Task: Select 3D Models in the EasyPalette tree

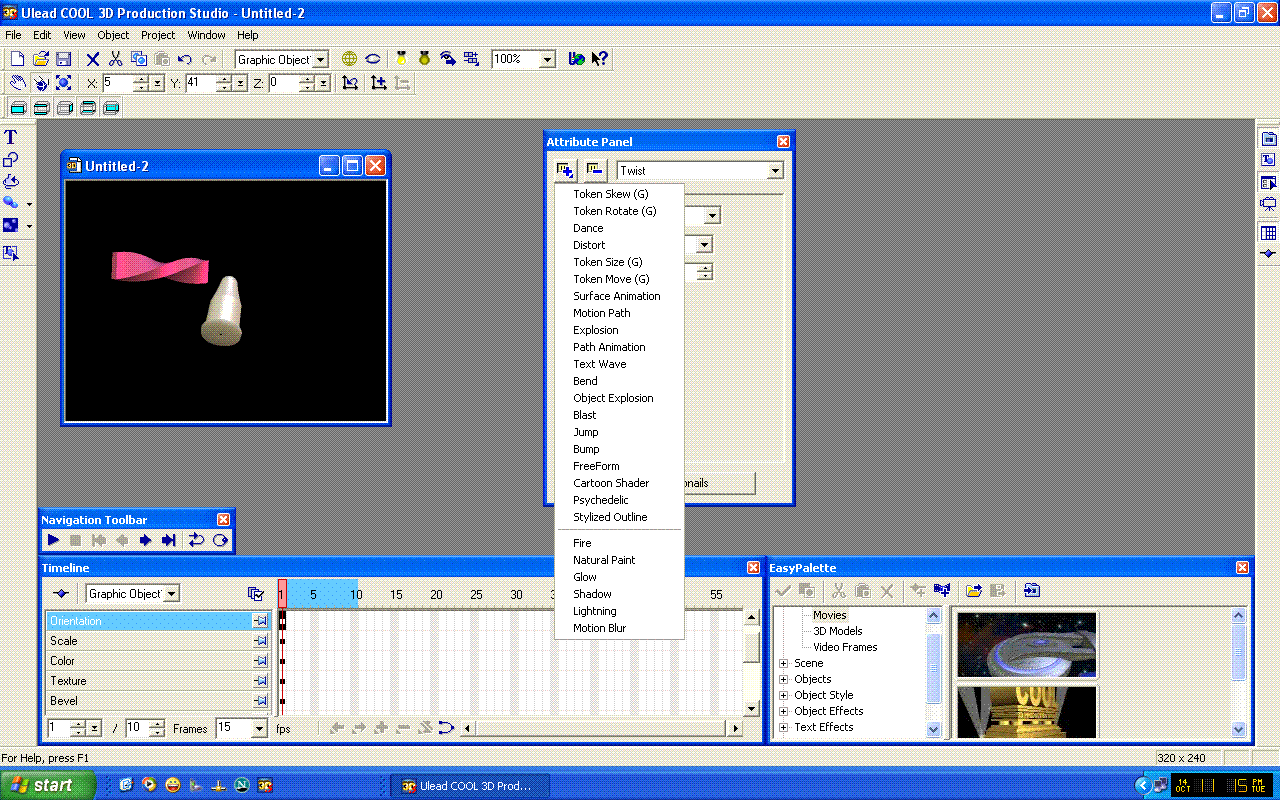Action: point(838,631)
